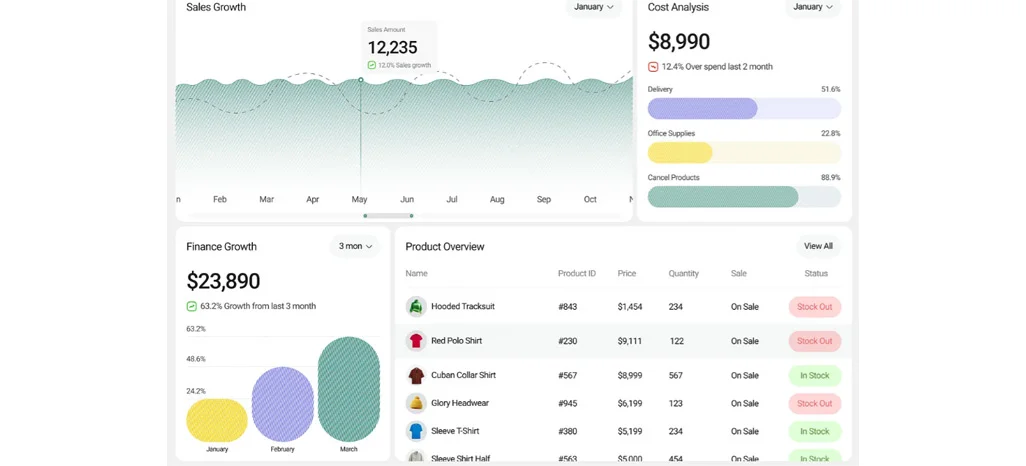
Task: Click quantity 567 in Cuban Collar Shirt row
Action: tap(675, 376)
